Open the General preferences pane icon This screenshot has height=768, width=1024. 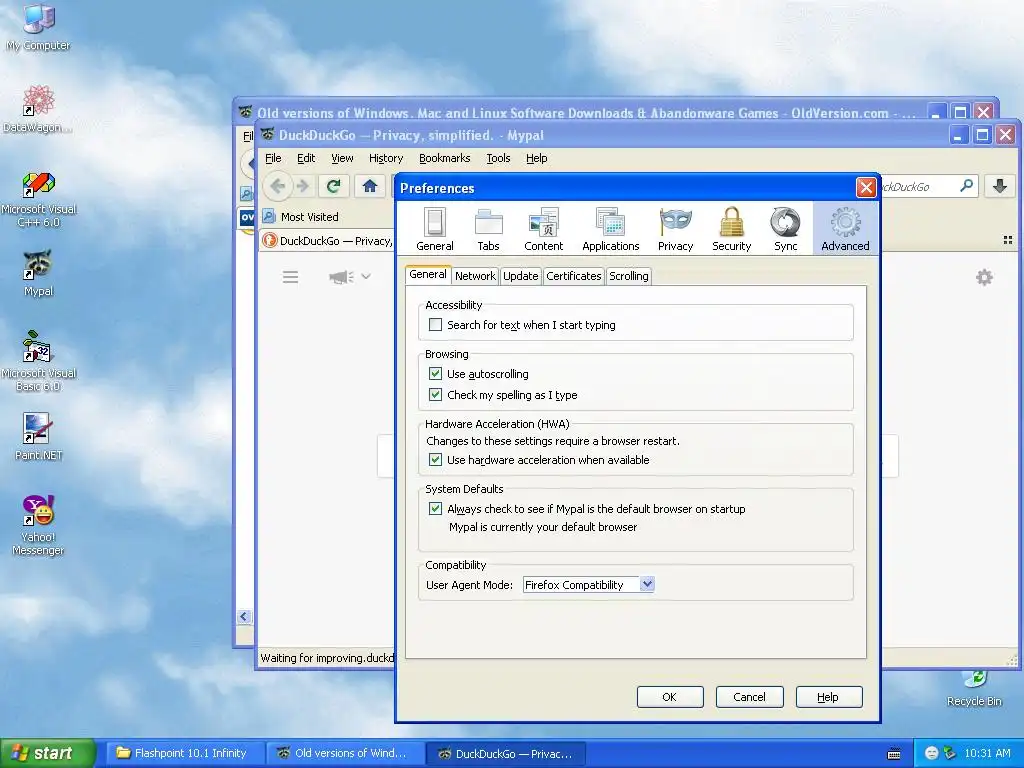tap(434, 229)
